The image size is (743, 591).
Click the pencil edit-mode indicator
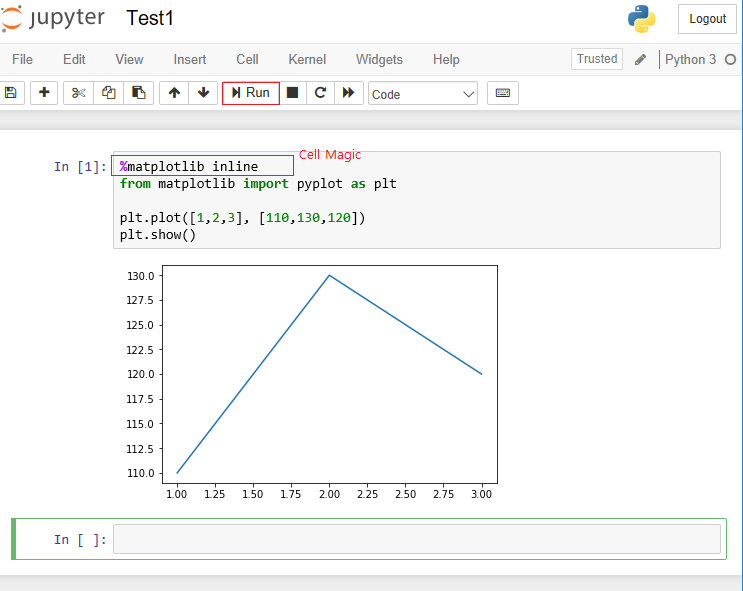(640, 59)
